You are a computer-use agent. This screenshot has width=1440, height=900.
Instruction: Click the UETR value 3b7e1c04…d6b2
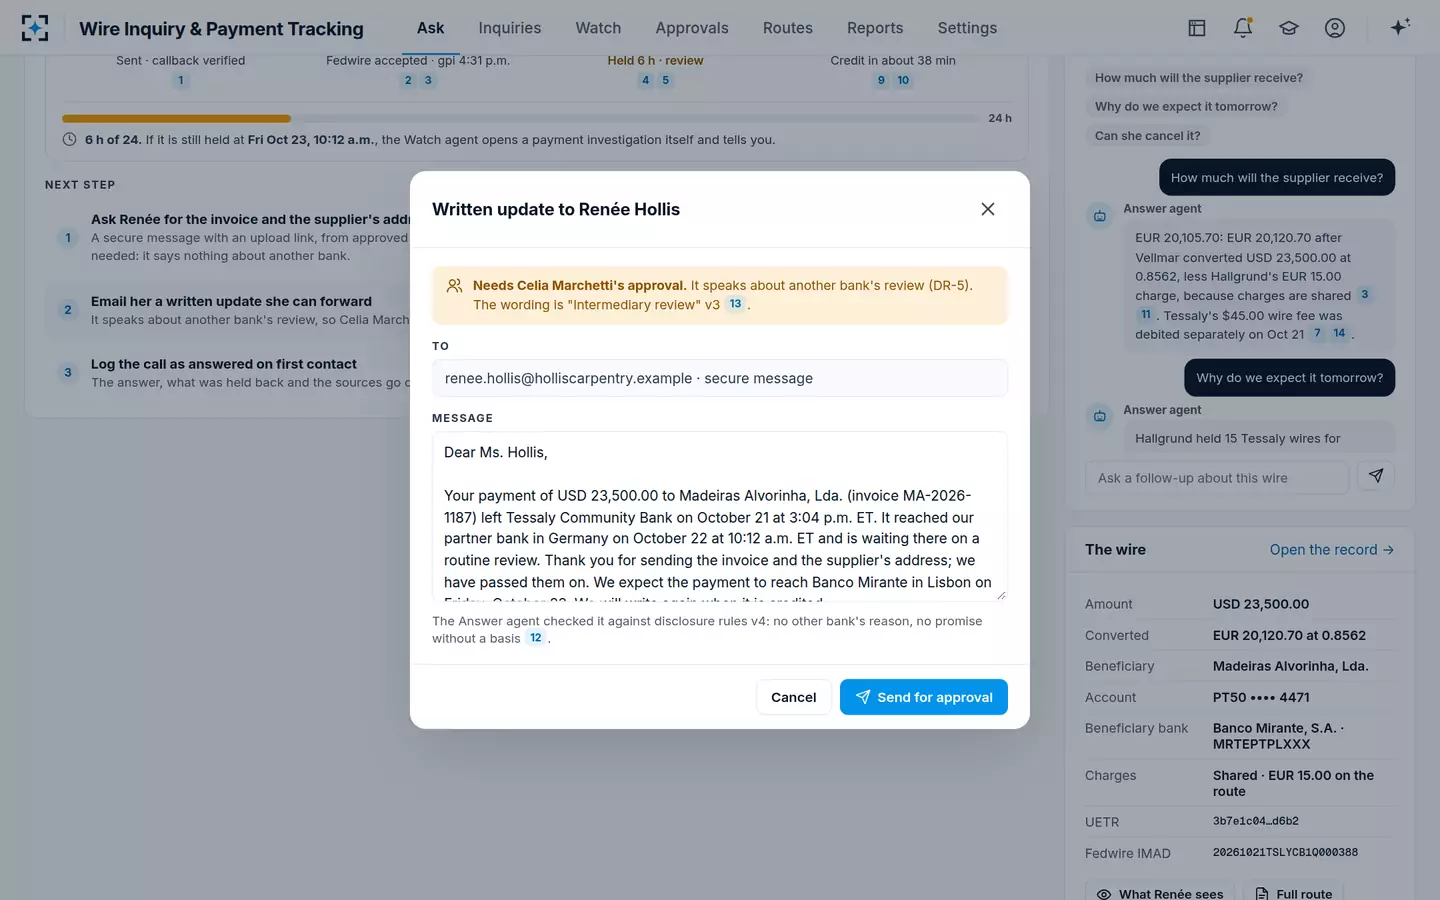pos(1256,821)
